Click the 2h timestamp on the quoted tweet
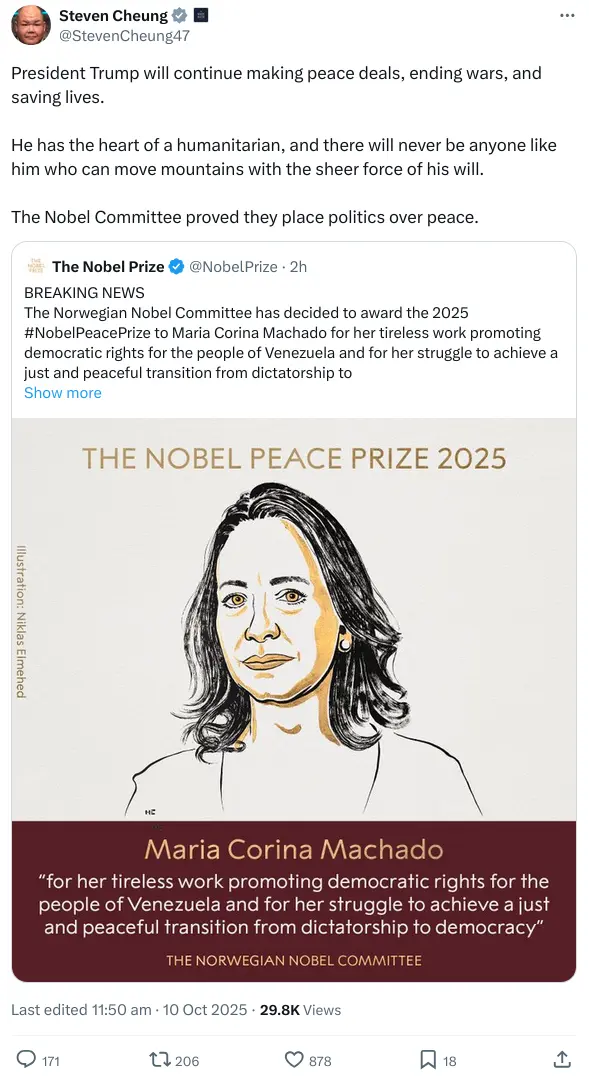Viewport: 589px width, 1086px height. point(296,266)
